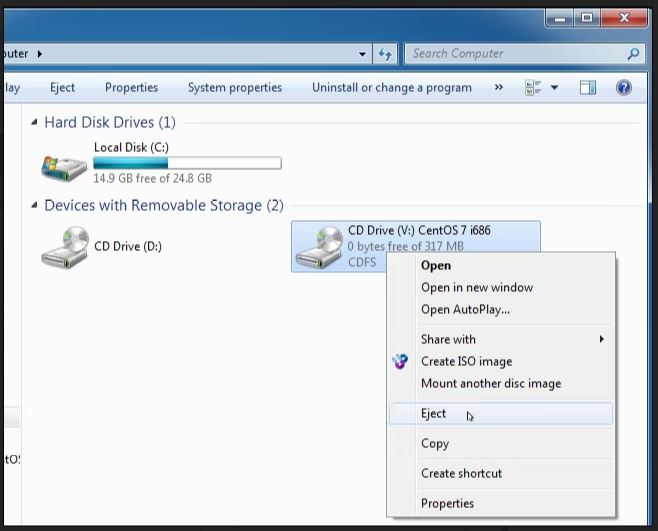Open Properties from the context menu
This screenshot has width=658, height=531.
tap(447, 503)
